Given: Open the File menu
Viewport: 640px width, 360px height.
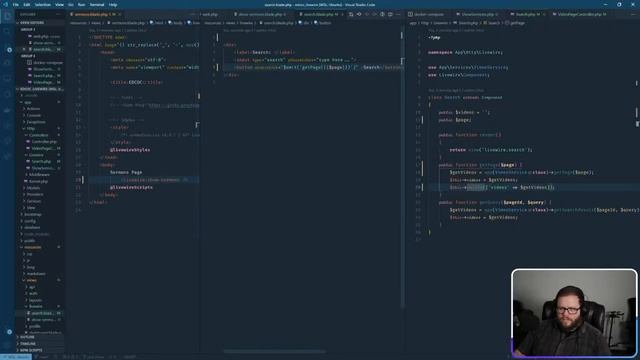Looking at the screenshot, I should click(x=16, y=4).
